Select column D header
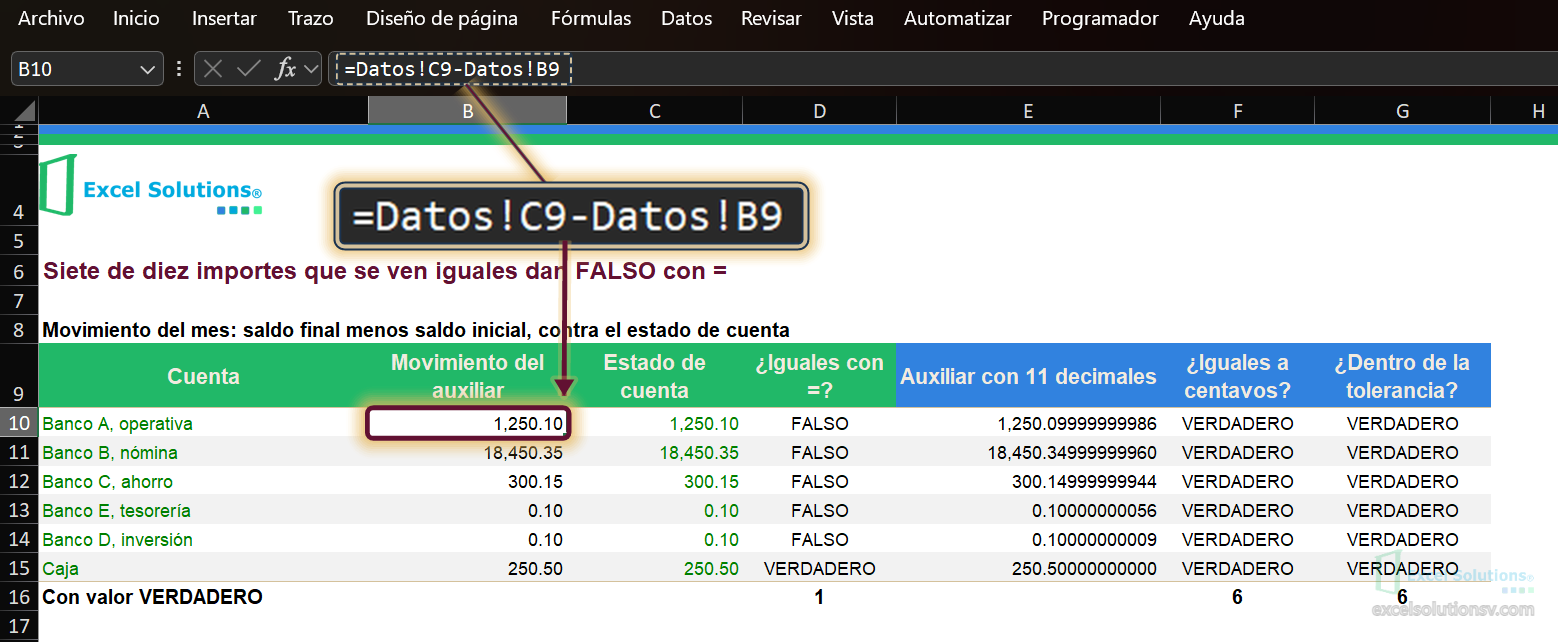 click(819, 111)
